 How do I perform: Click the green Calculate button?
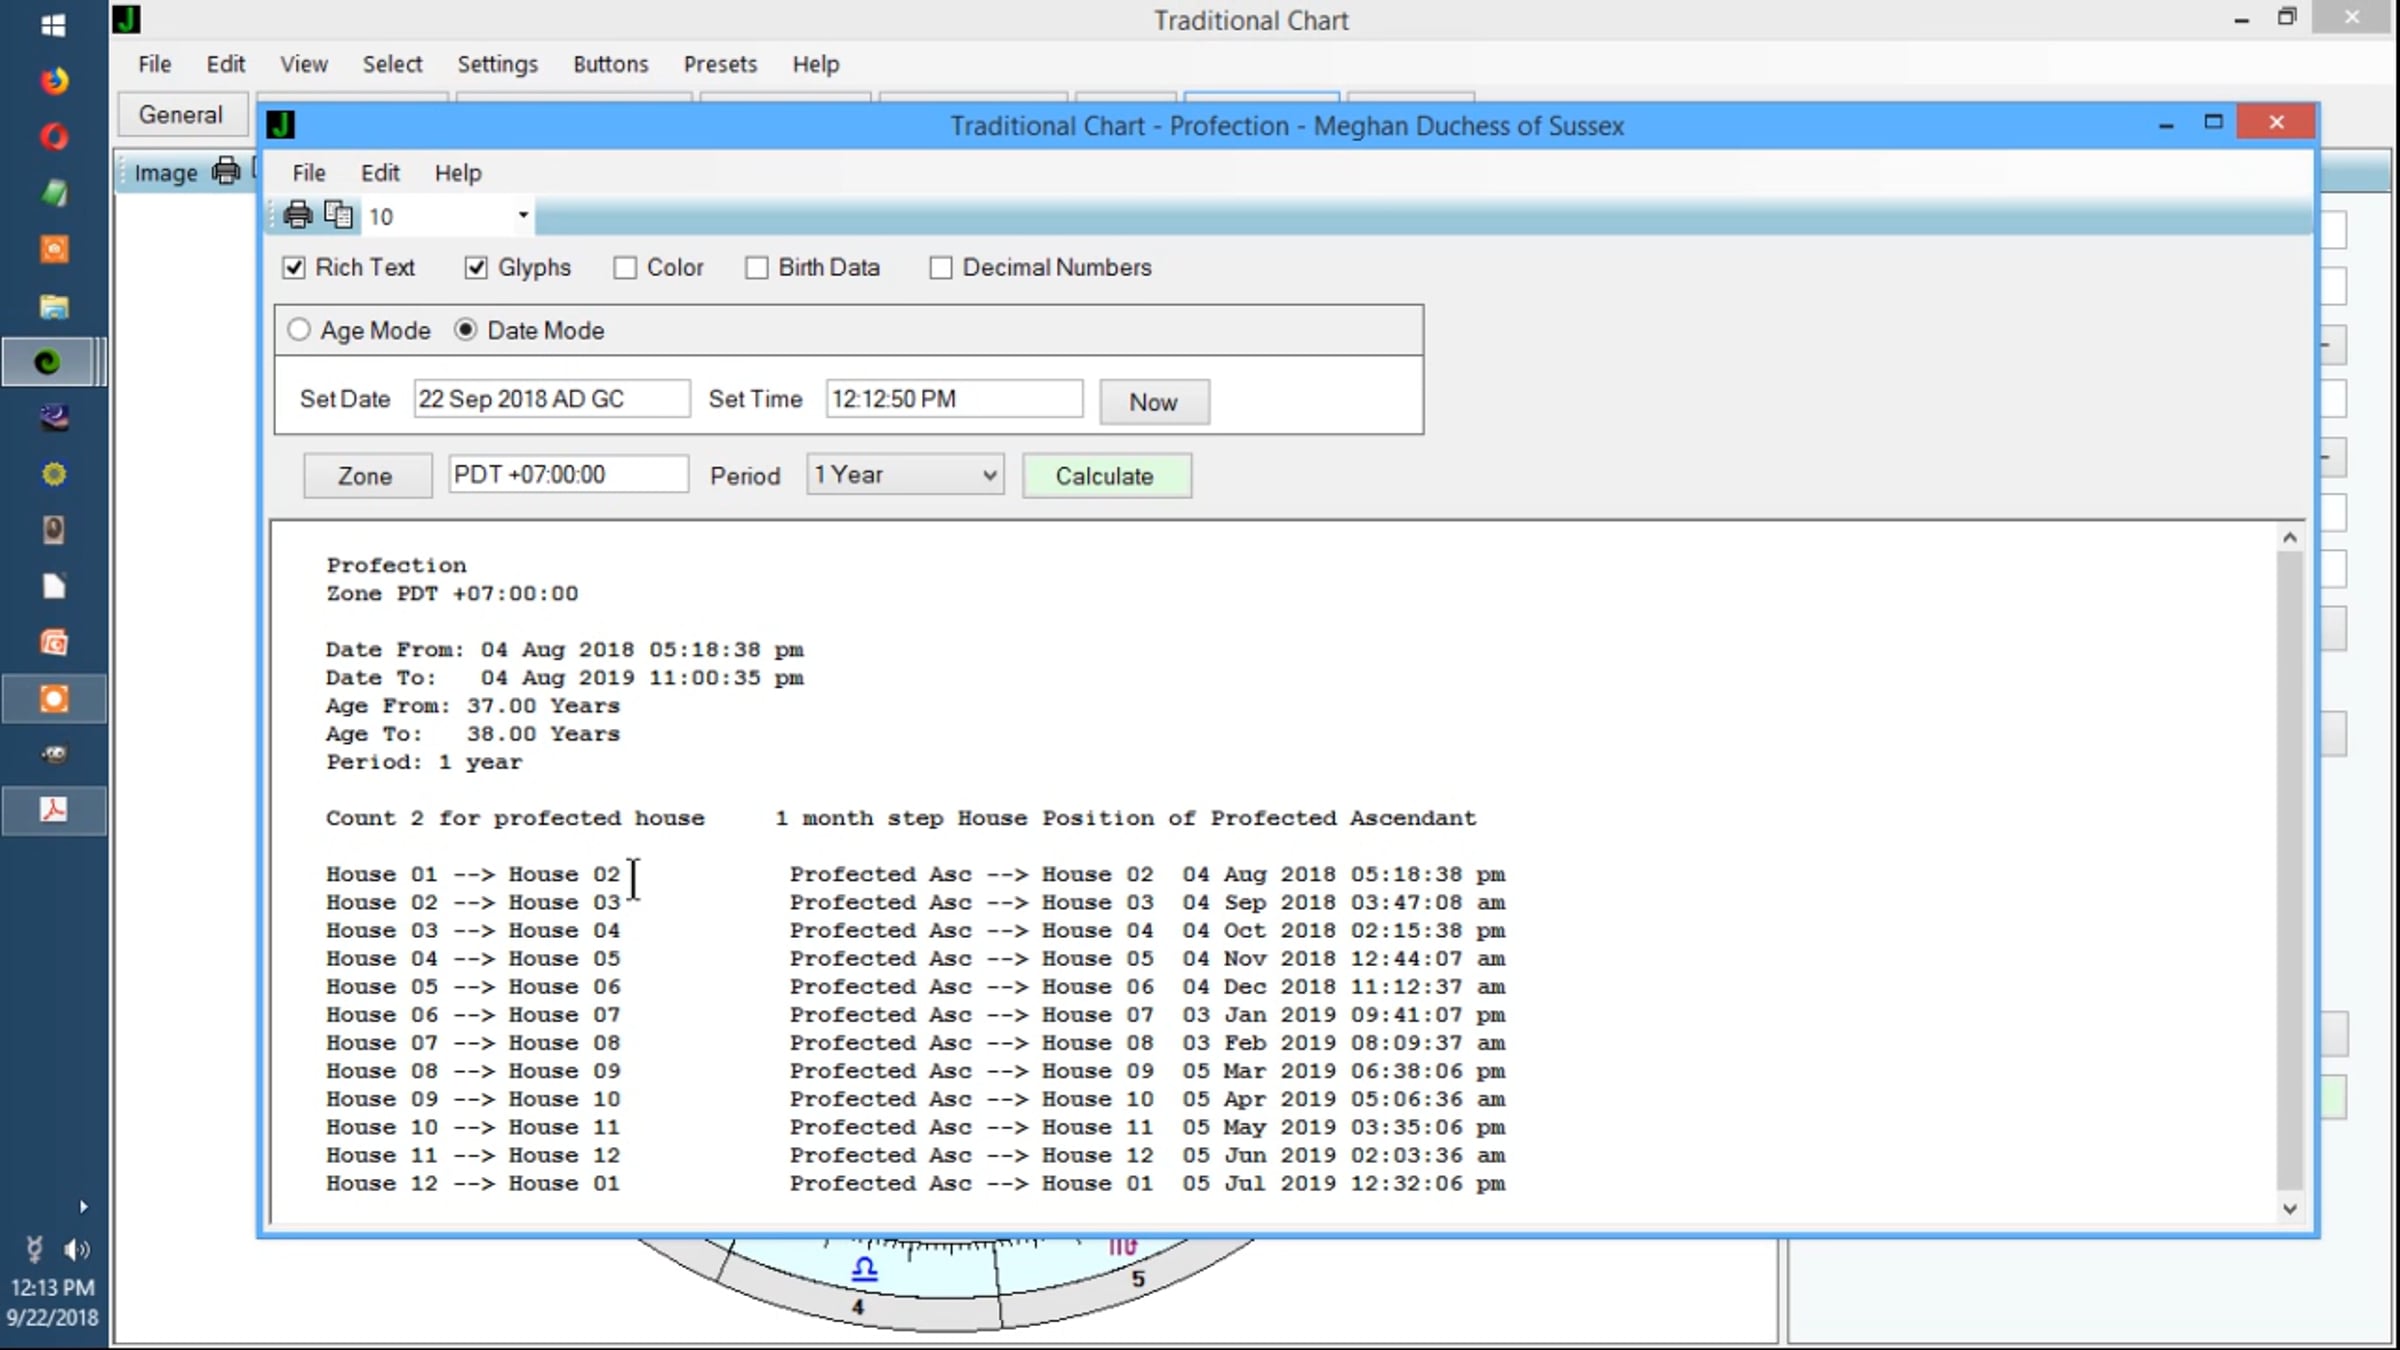click(x=1106, y=476)
